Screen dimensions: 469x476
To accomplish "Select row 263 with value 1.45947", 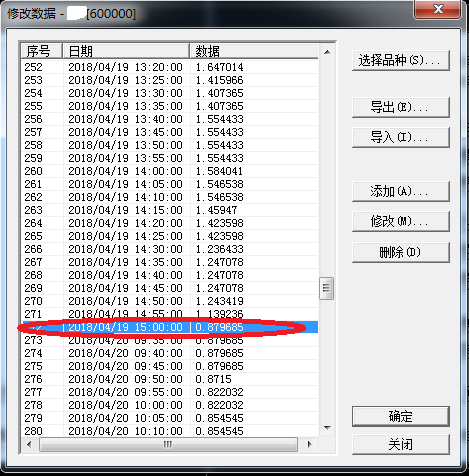I will (x=170, y=210).
